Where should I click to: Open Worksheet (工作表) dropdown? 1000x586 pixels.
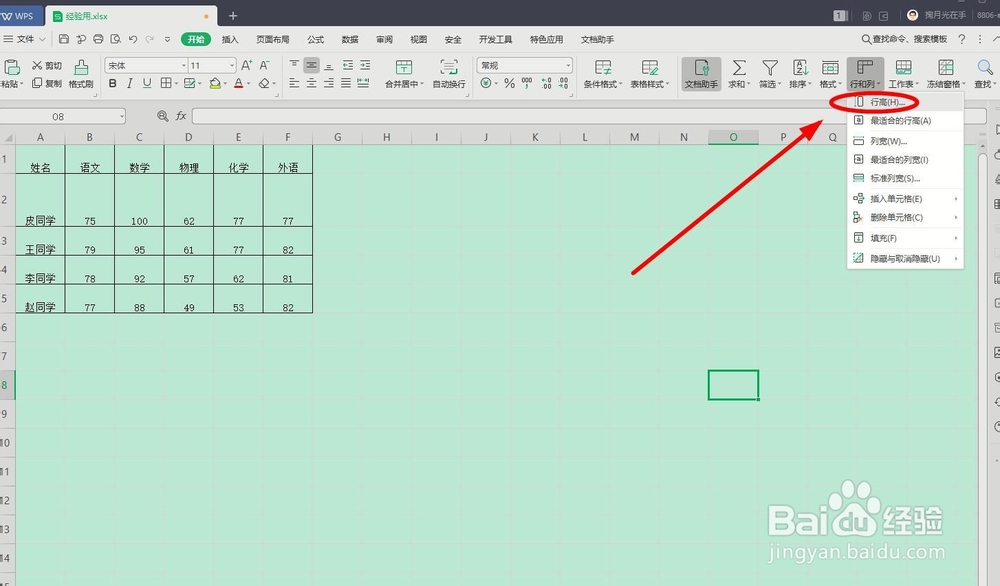(x=904, y=74)
